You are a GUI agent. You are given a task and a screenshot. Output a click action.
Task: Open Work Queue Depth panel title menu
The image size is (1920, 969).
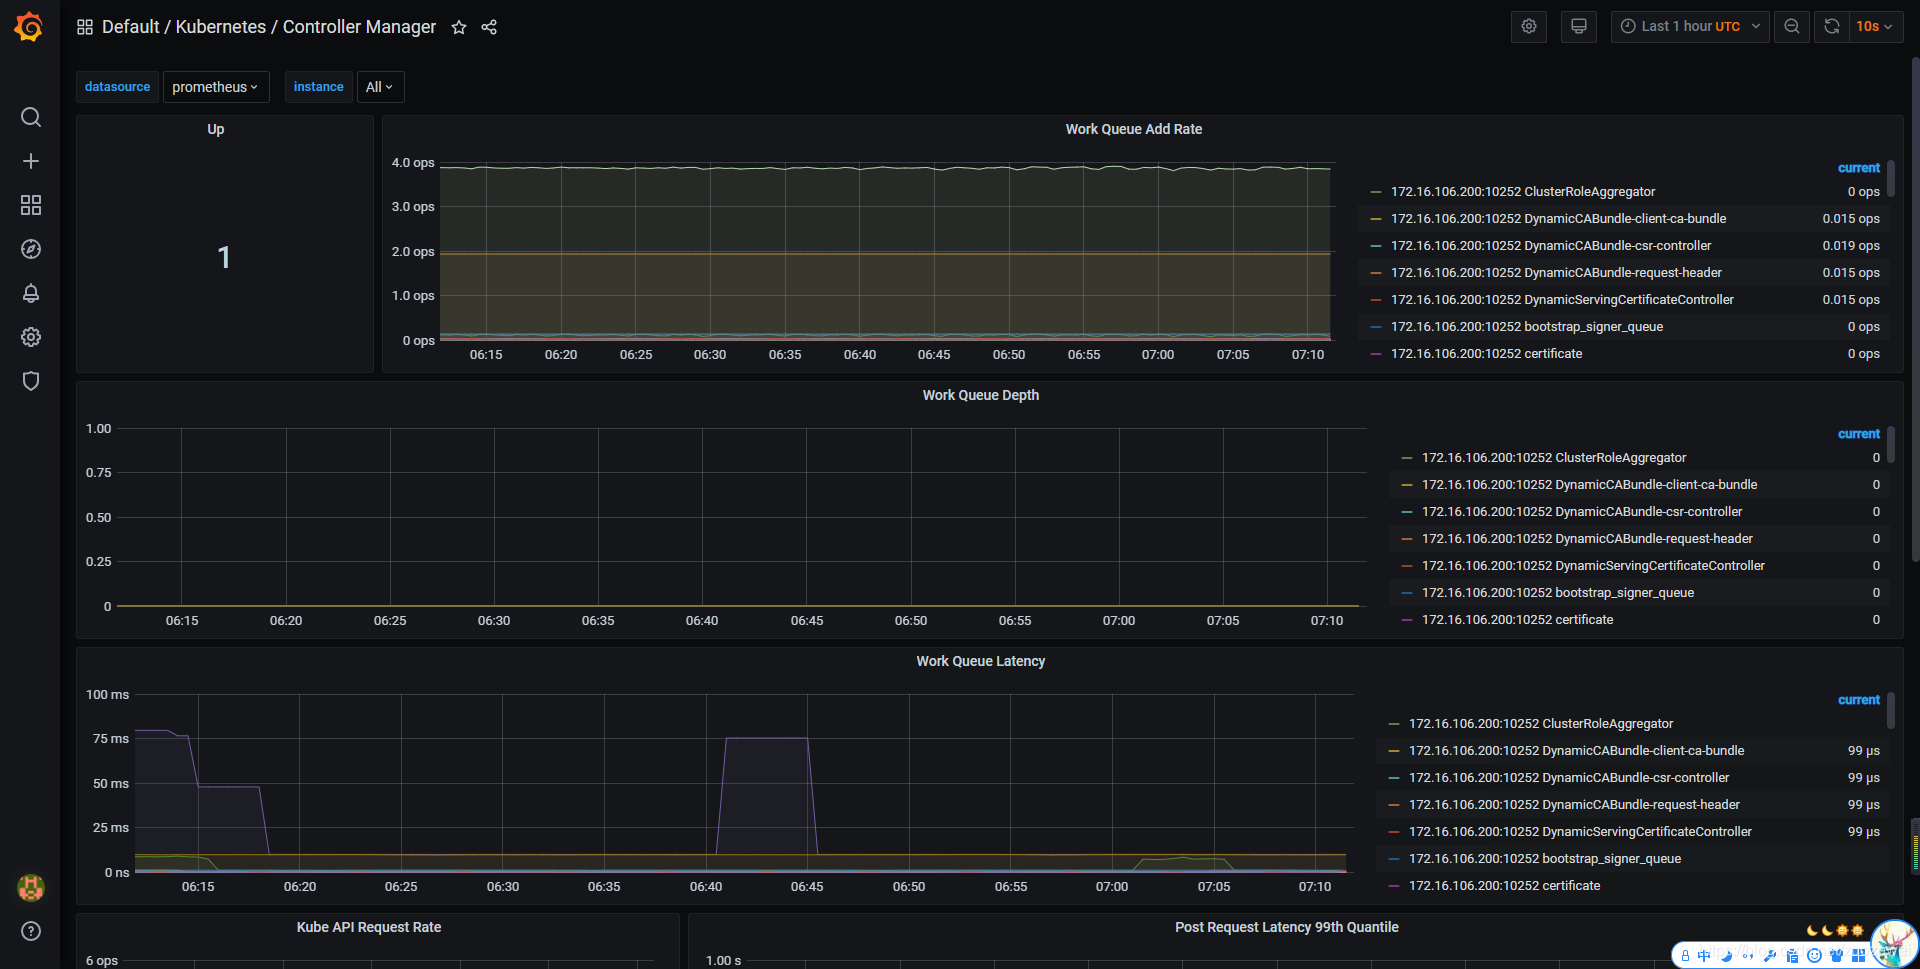pyautogui.click(x=981, y=395)
